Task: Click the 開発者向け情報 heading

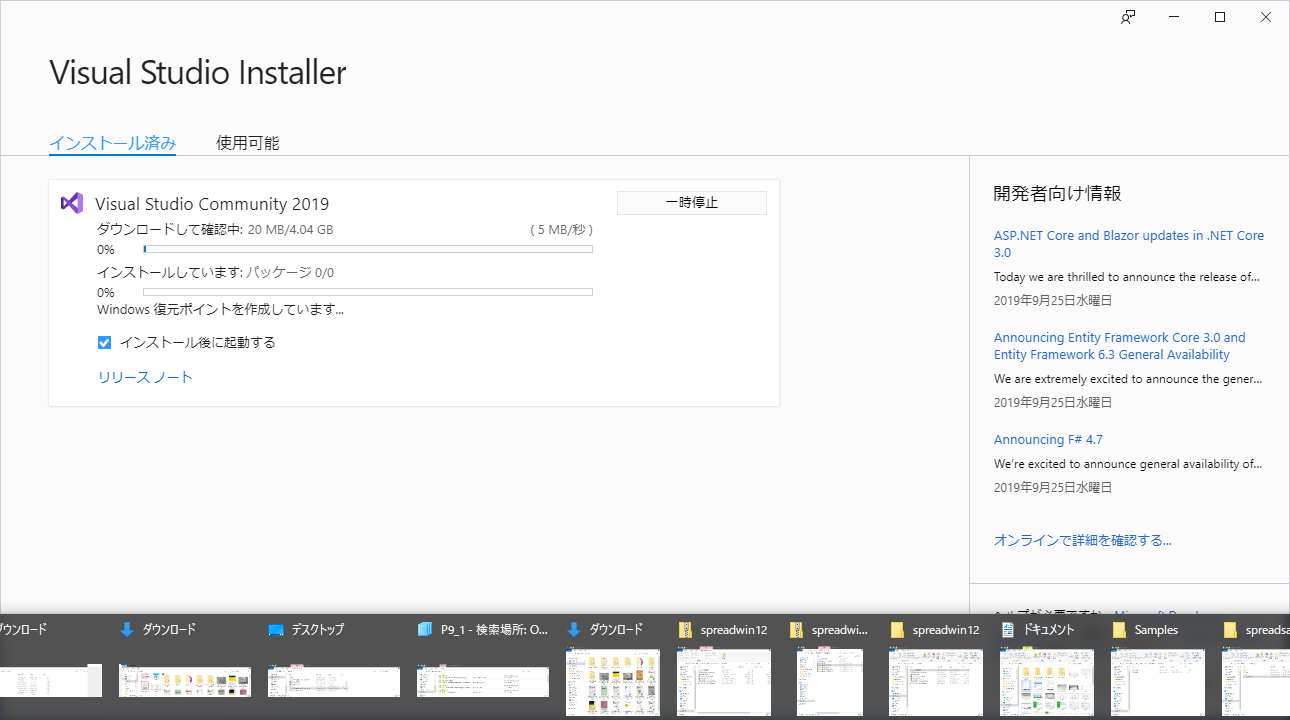Action: tap(1057, 194)
